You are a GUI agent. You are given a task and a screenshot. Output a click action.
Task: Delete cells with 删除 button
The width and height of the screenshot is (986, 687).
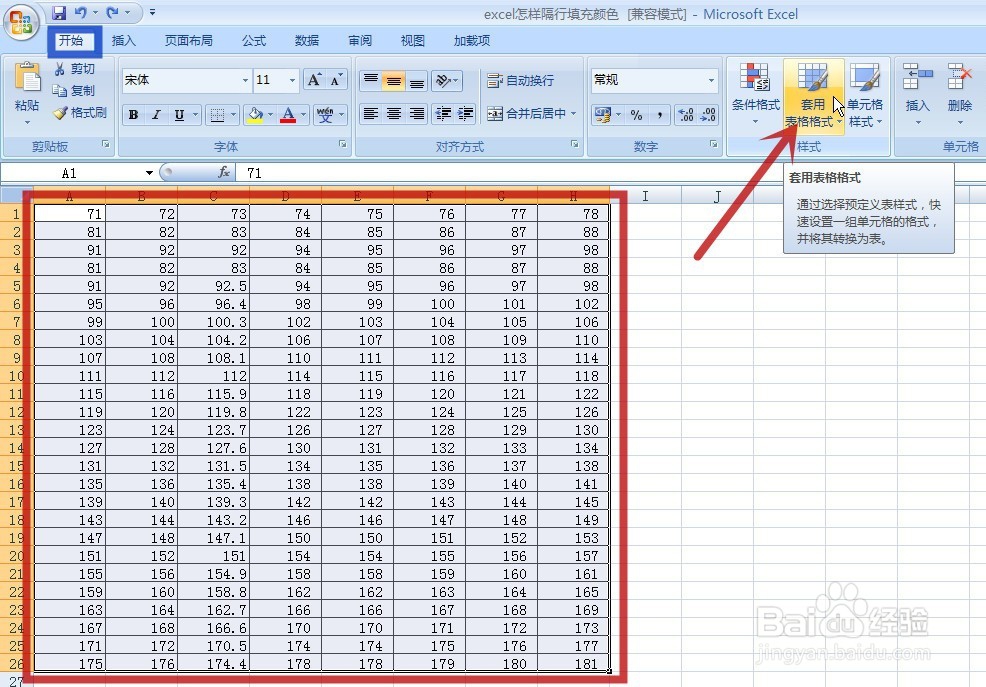click(x=960, y=93)
